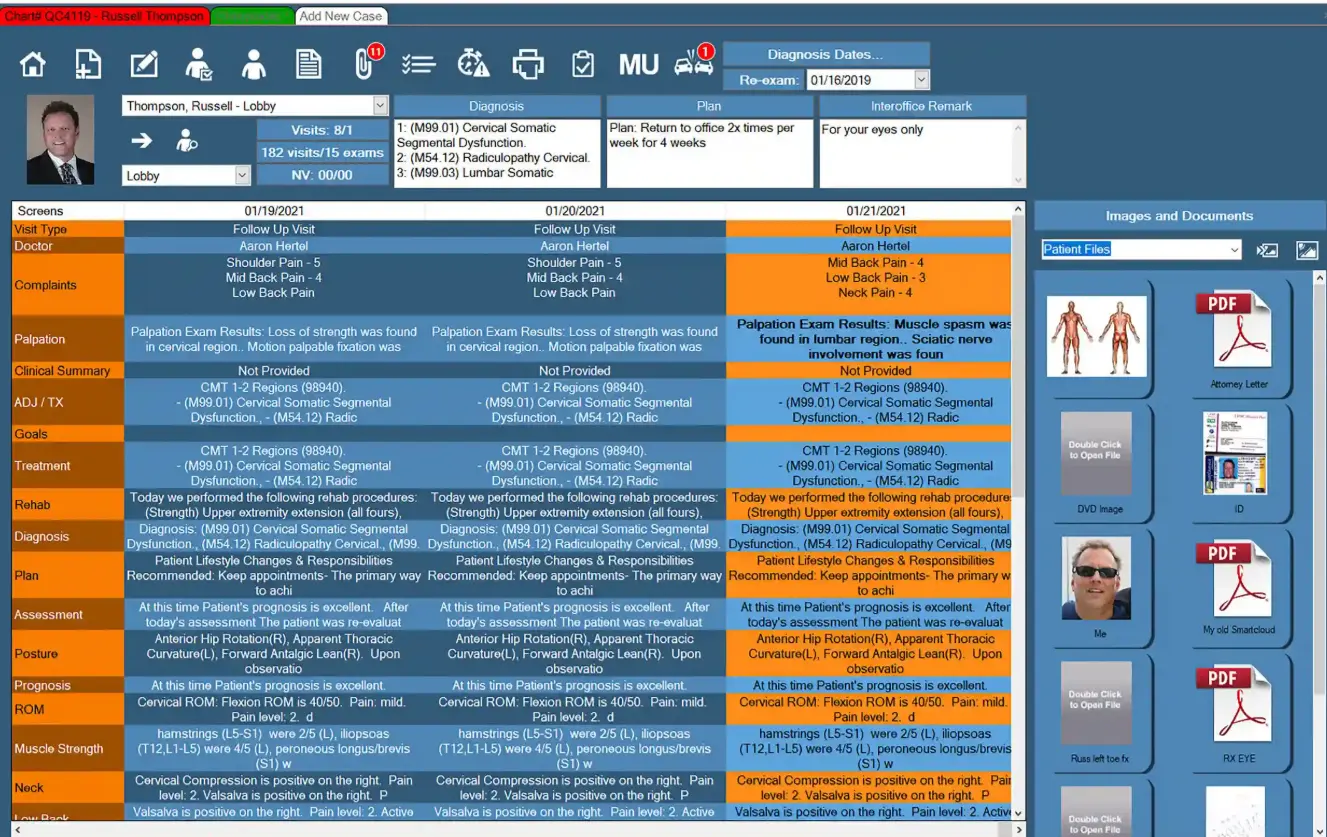Viewport: 1327px width, 837px height.
Task: Switch to the Add New Case tab
Action: point(340,16)
